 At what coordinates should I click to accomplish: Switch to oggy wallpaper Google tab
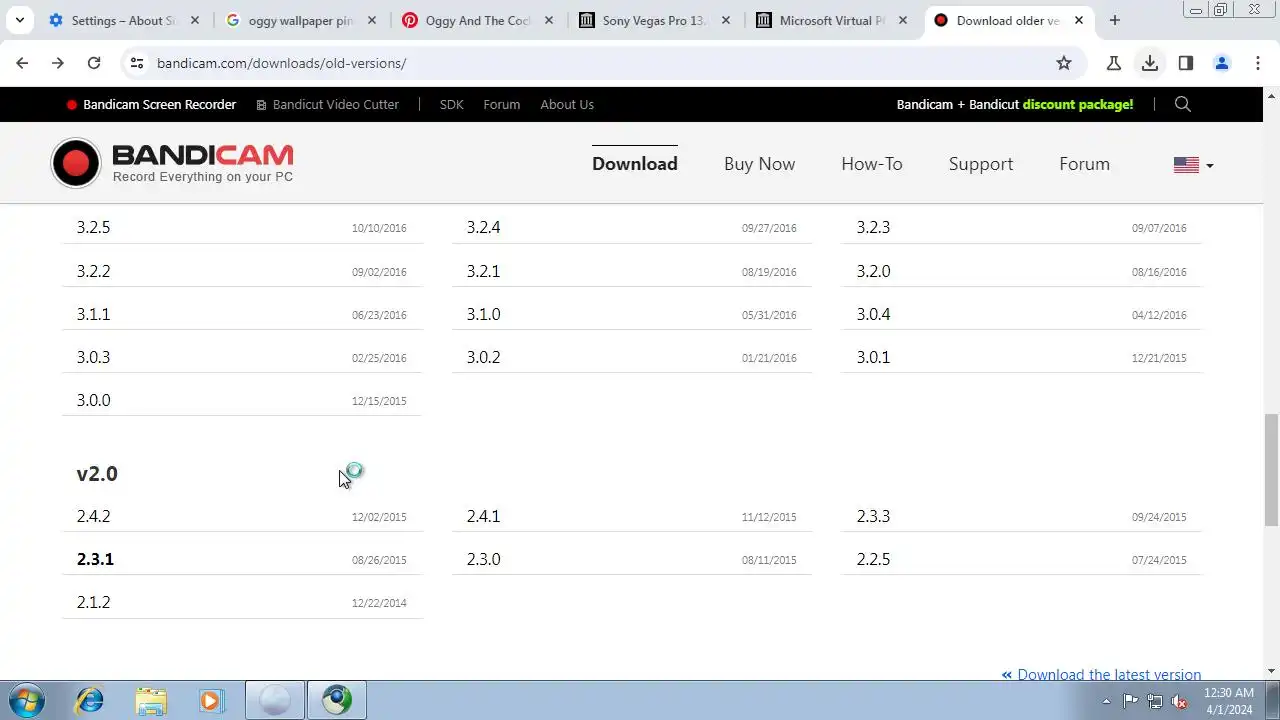click(x=301, y=20)
